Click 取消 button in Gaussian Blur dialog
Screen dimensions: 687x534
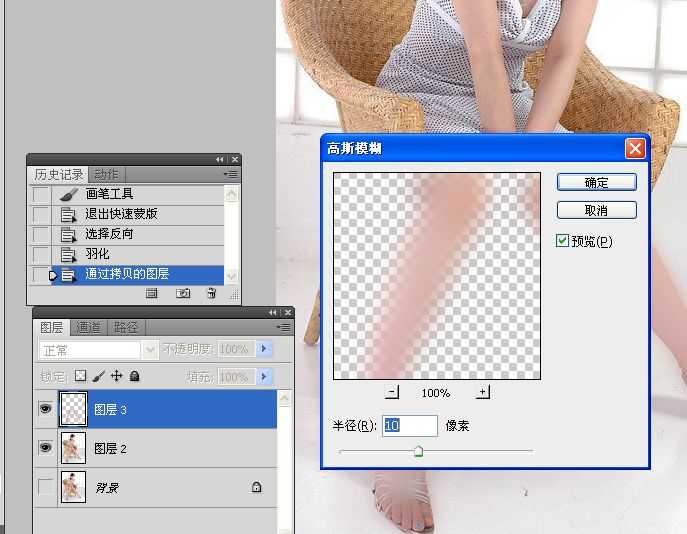pos(596,210)
